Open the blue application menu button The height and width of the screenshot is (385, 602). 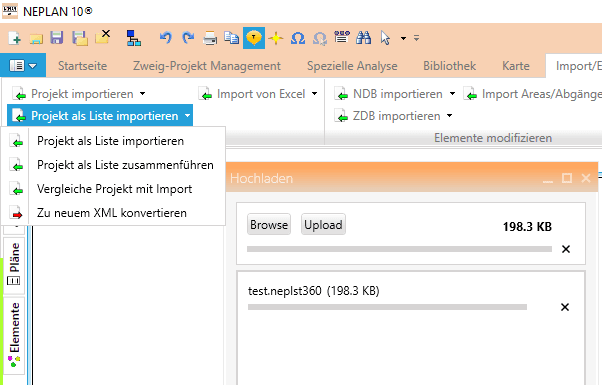click(x=23, y=66)
